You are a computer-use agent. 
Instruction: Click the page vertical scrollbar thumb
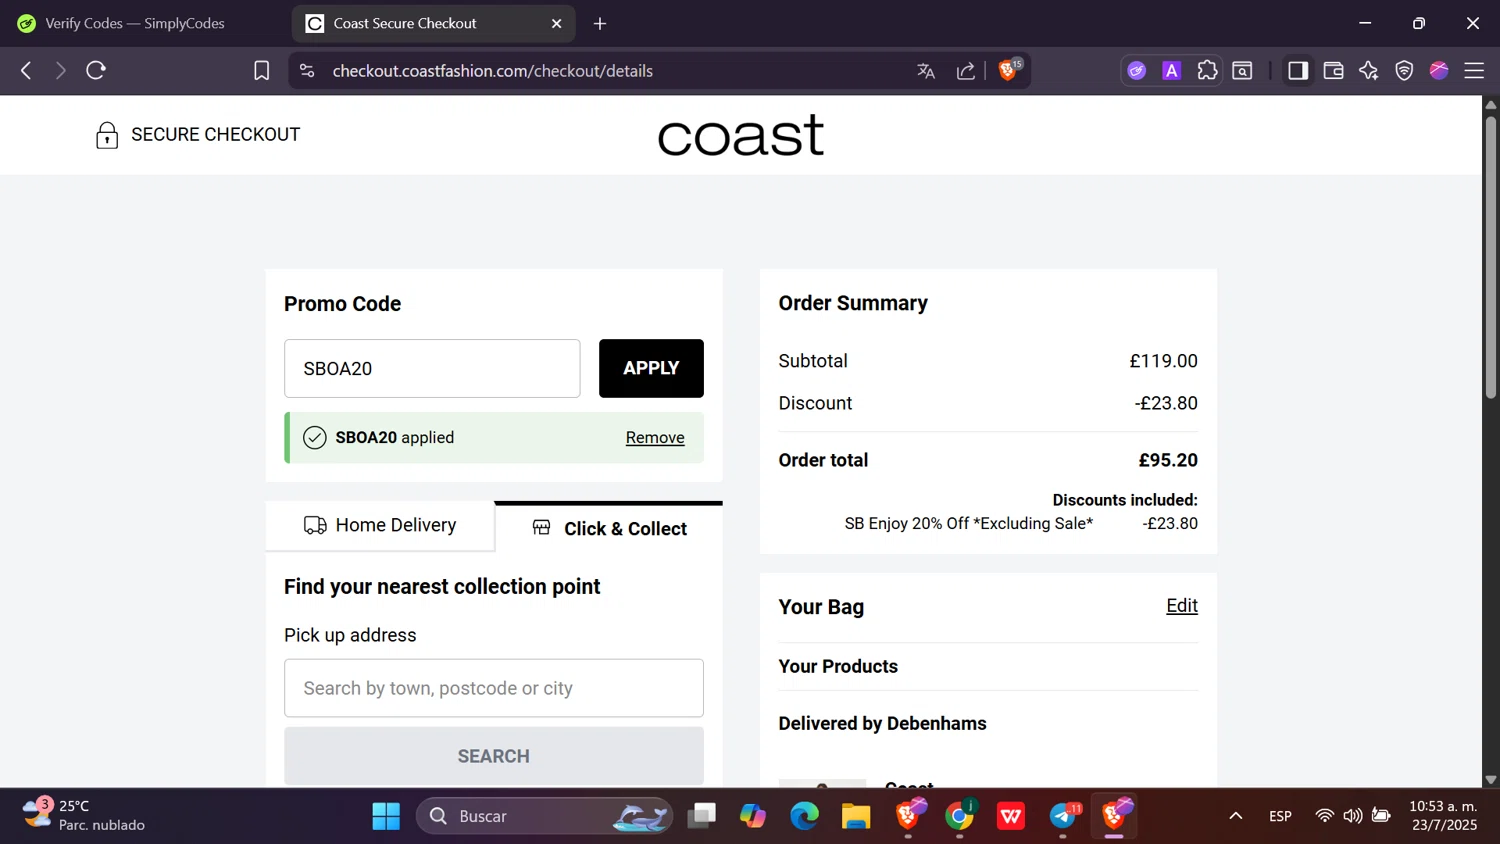[x=1491, y=258]
